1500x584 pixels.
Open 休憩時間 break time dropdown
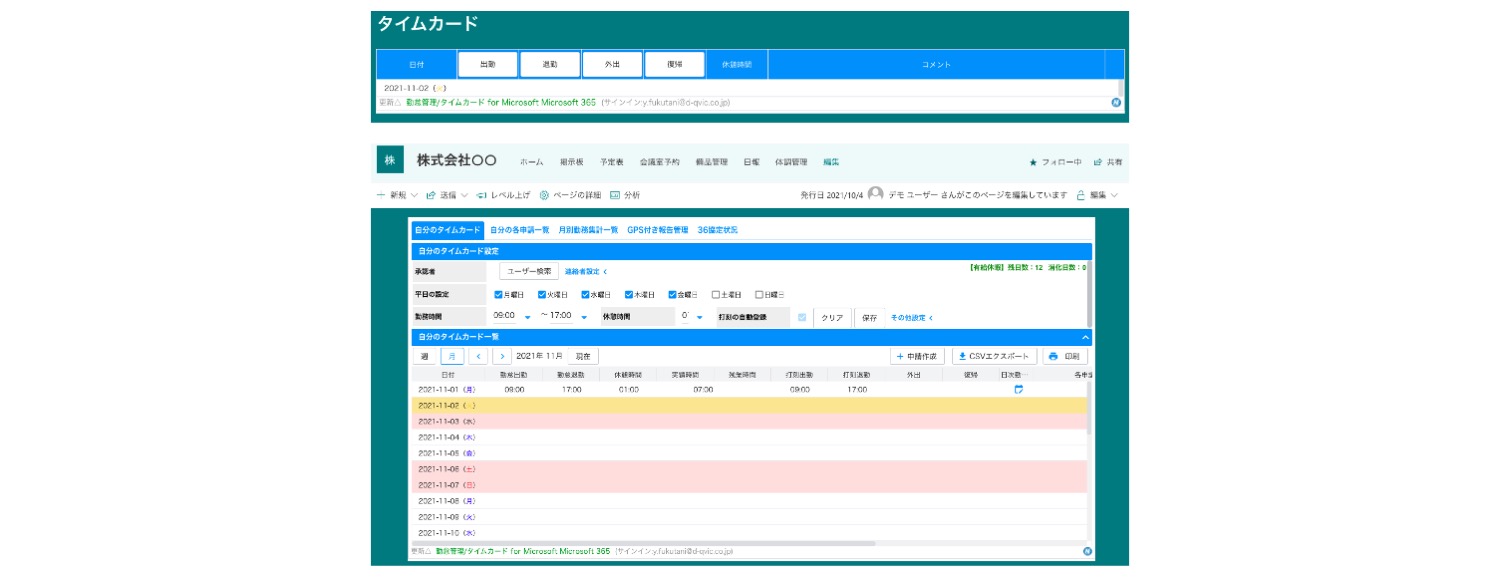[700, 317]
